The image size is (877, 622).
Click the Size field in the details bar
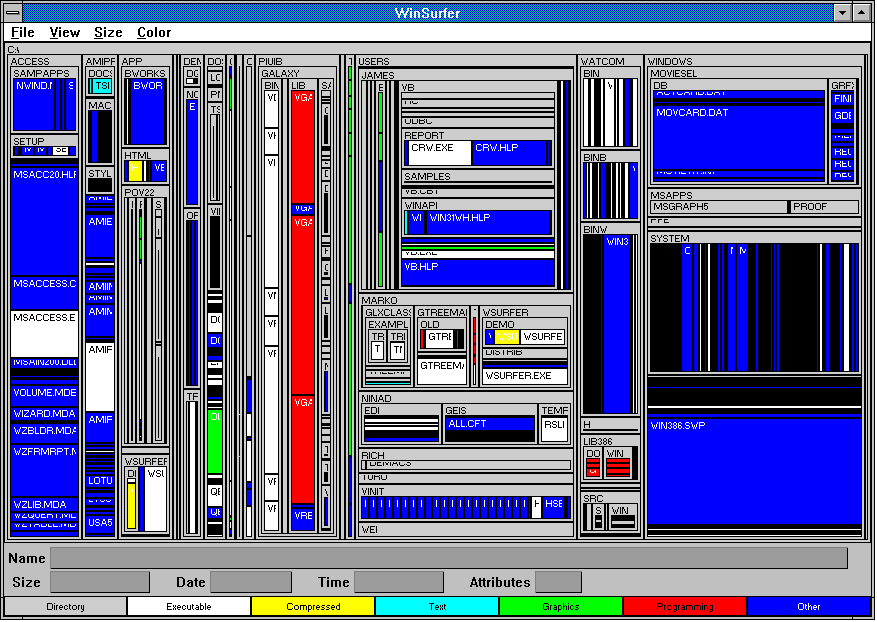(x=100, y=582)
